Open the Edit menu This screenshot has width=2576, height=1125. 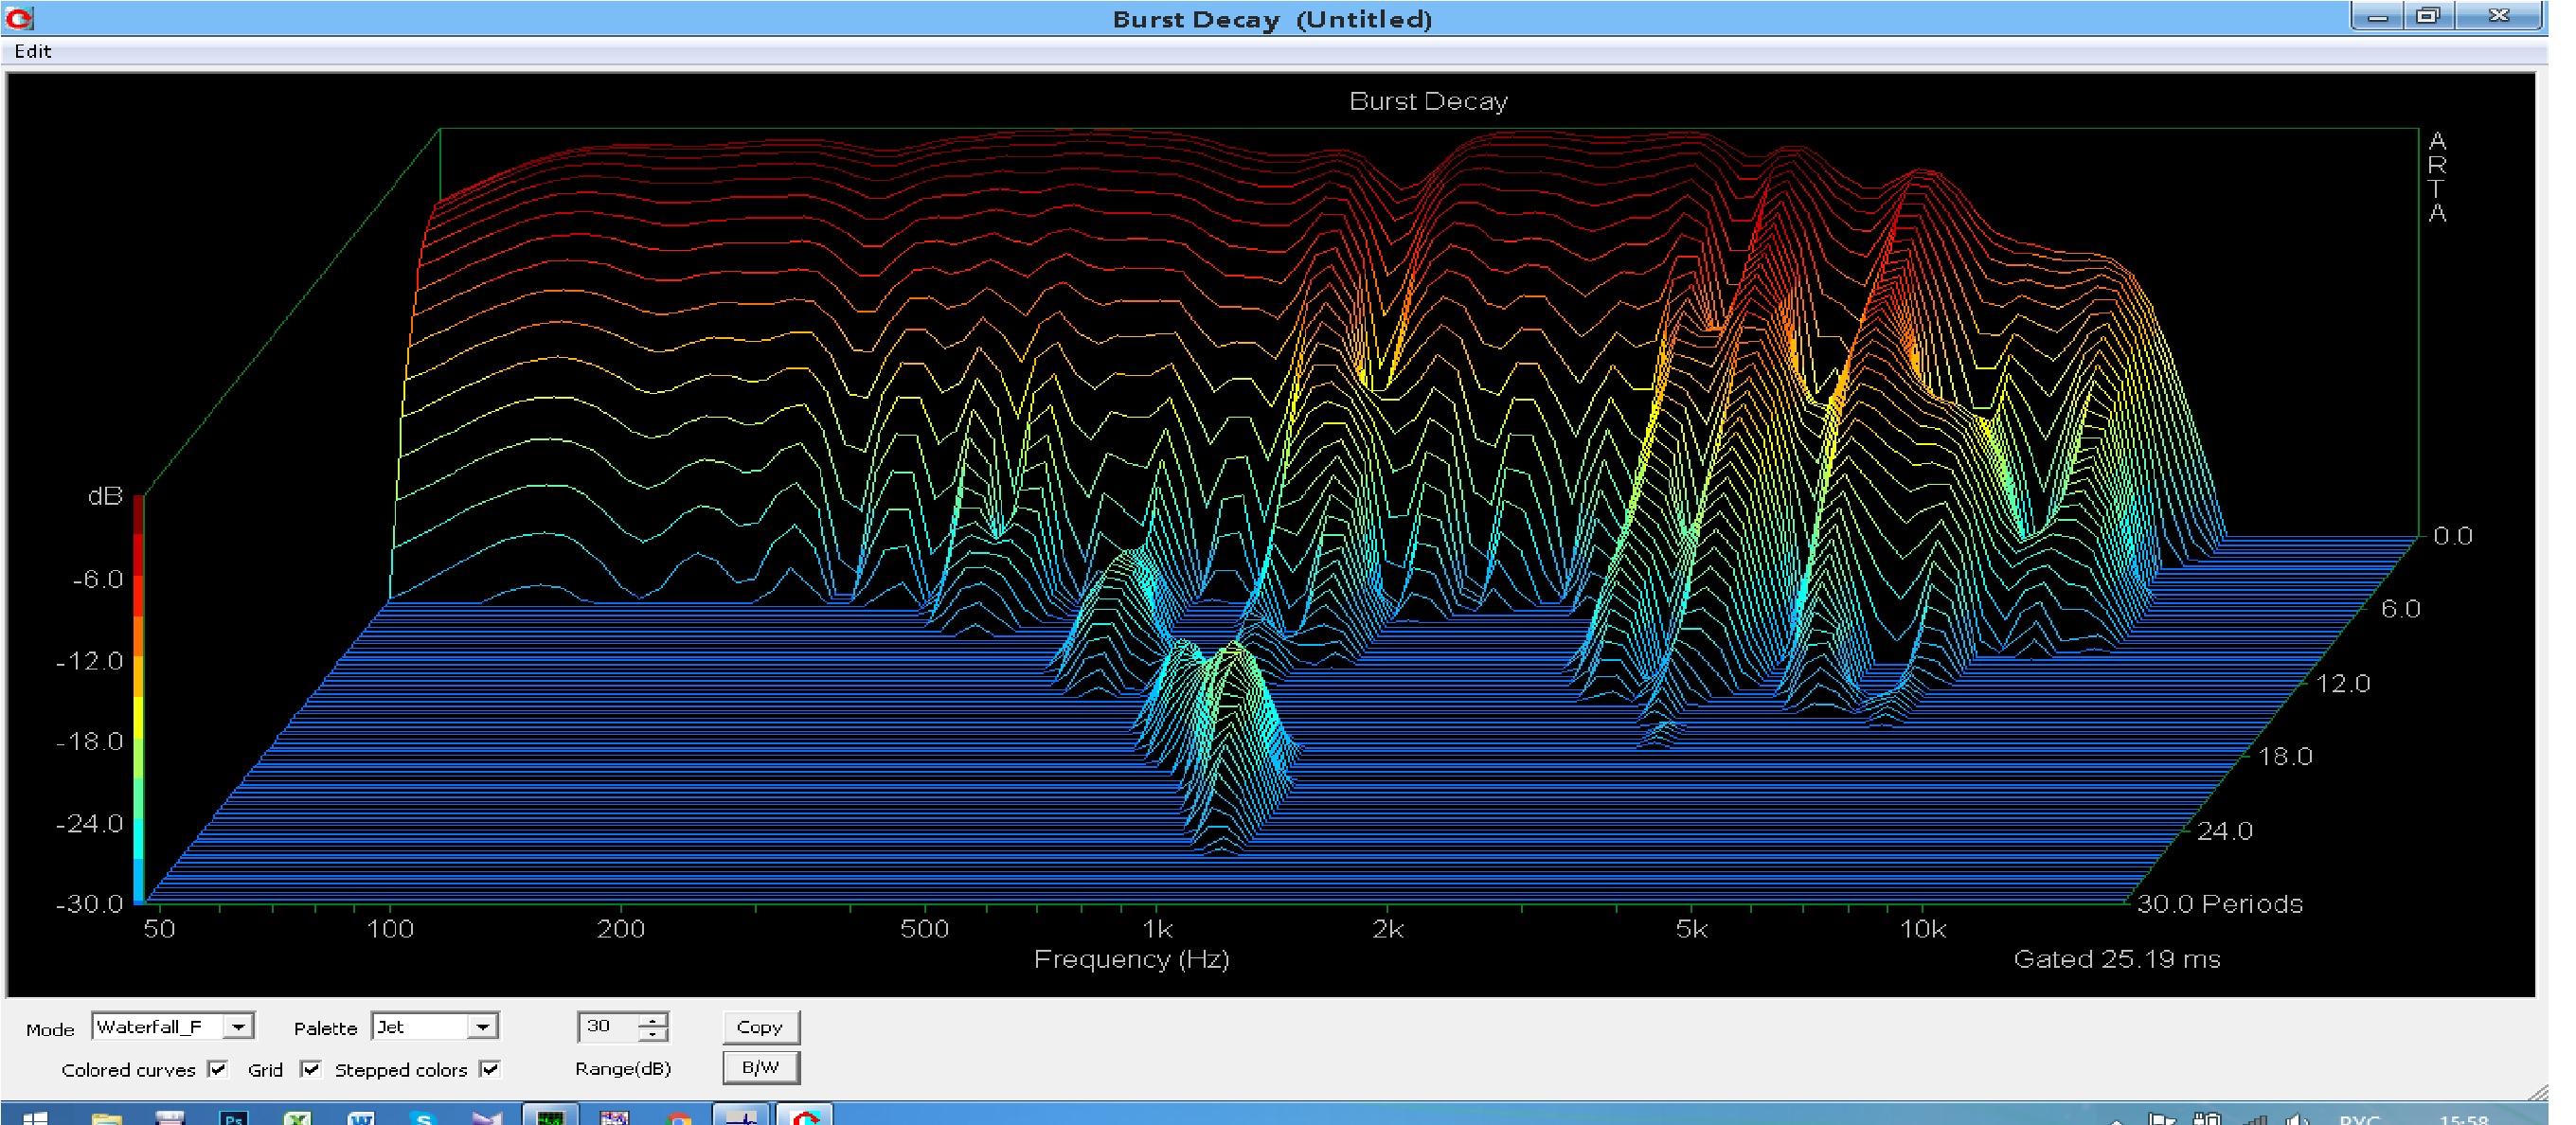pos(32,51)
